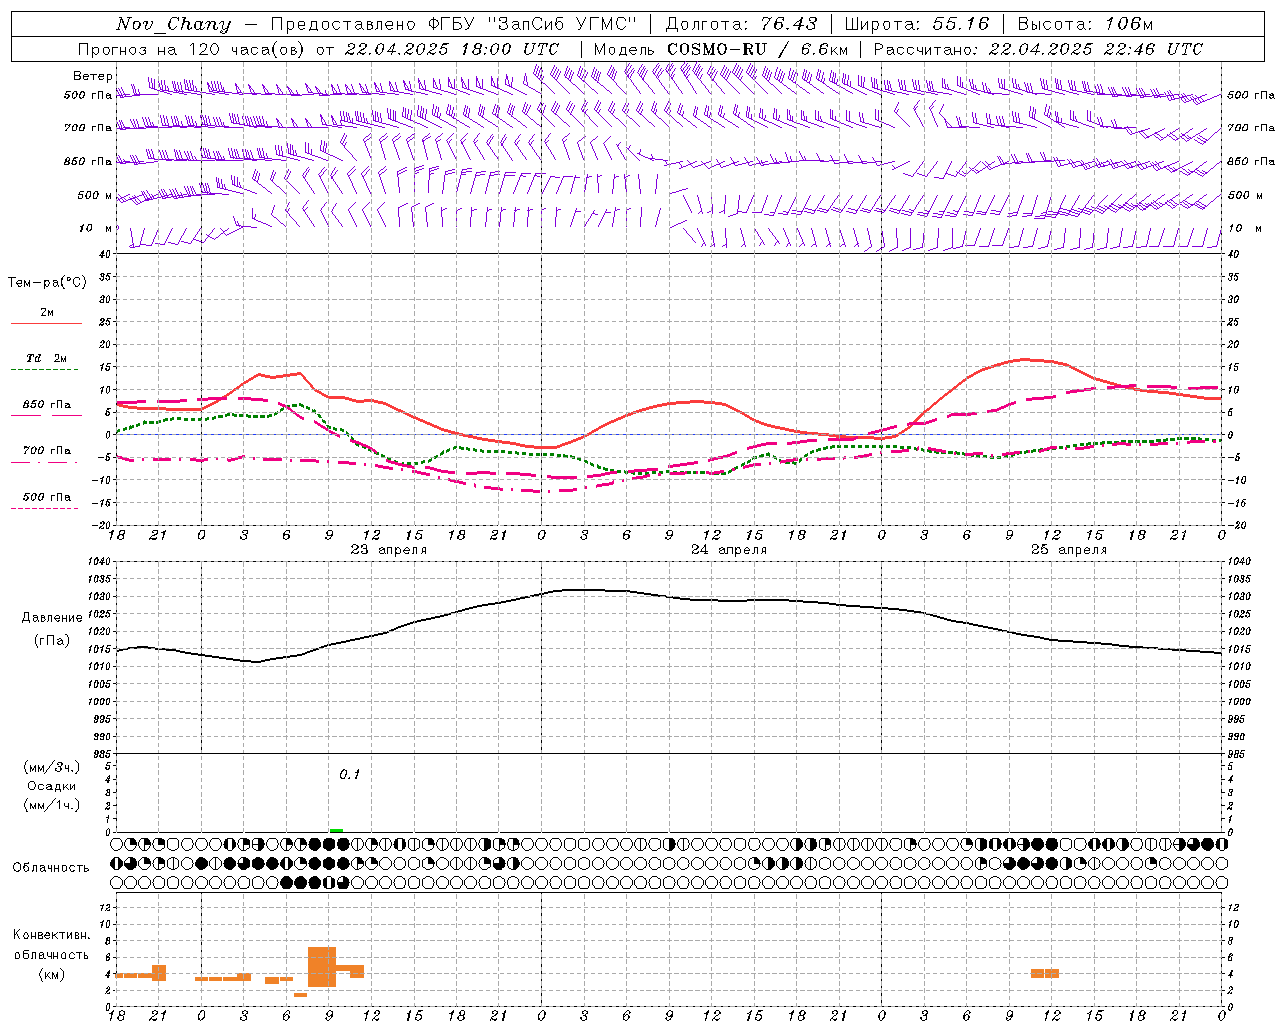Click the "10 м" wind level label on the left side

click(96, 228)
